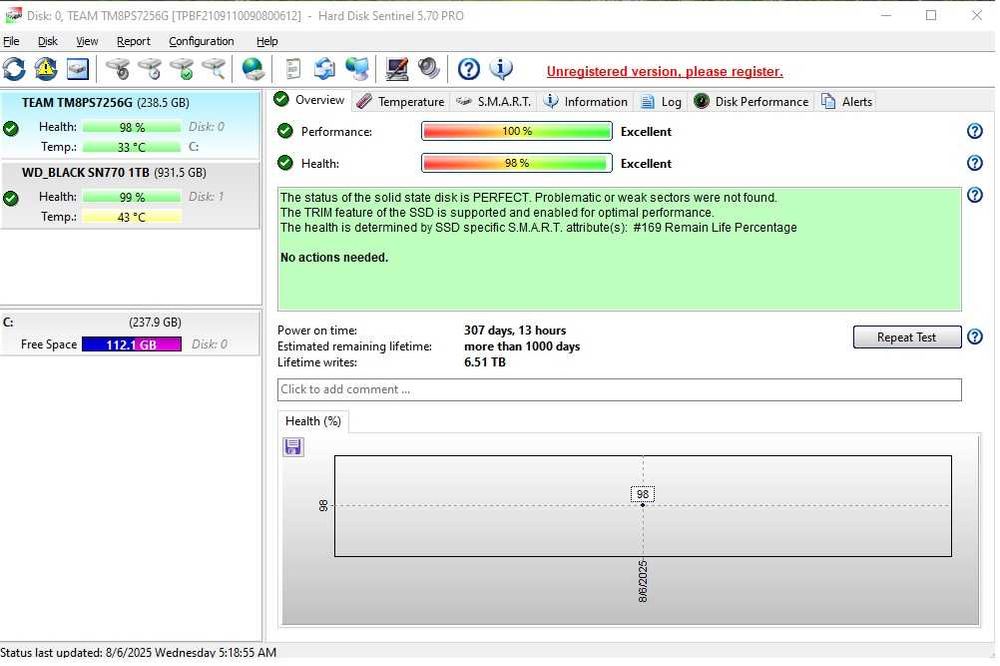Click the WD_BLACK 43 °C temperature bar
The image size is (1000, 666).
131,217
